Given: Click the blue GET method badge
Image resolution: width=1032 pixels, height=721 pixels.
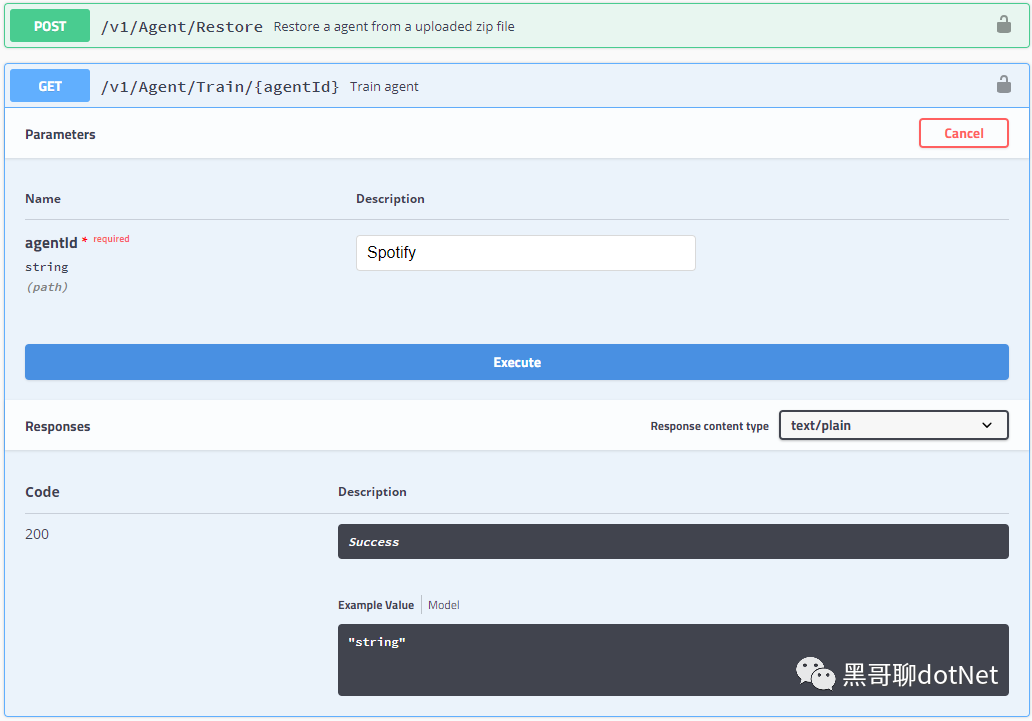Looking at the screenshot, I should 50,86.
